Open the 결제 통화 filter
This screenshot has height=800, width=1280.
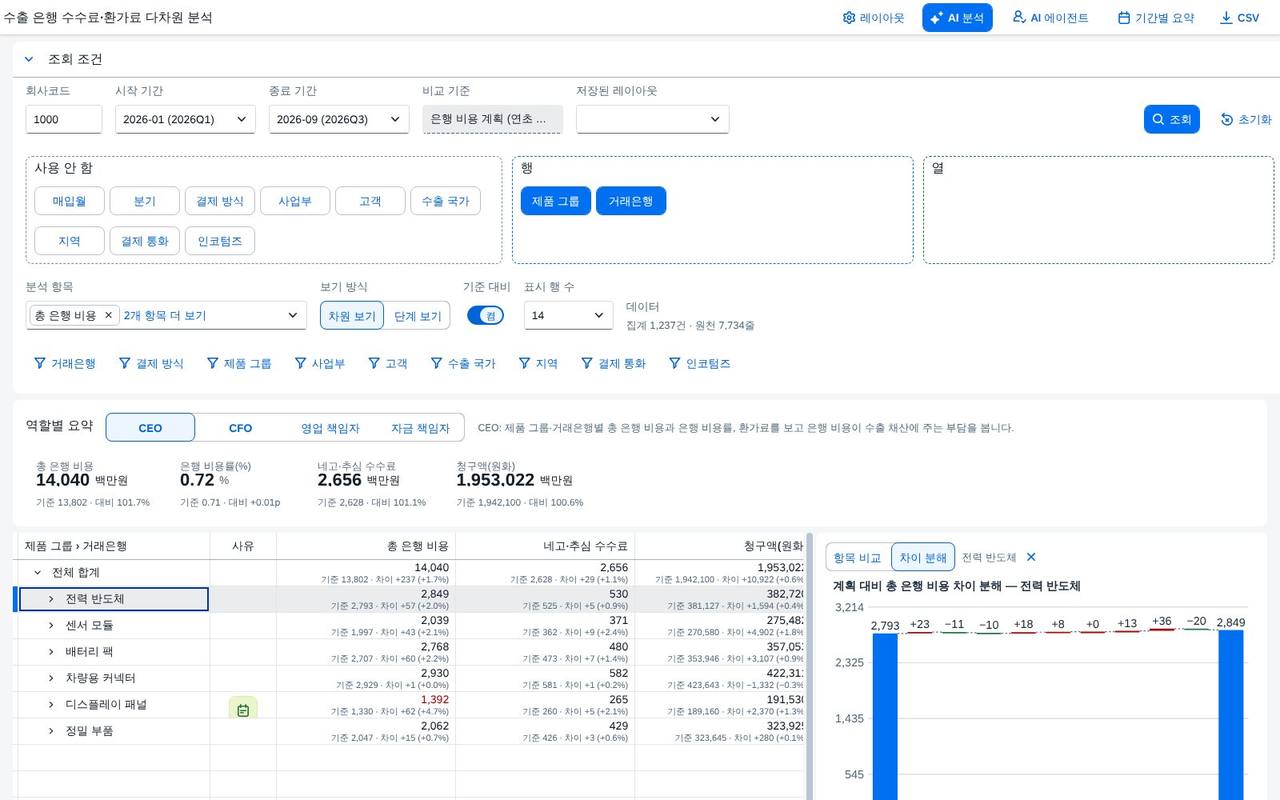pyautogui.click(x=613, y=363)
